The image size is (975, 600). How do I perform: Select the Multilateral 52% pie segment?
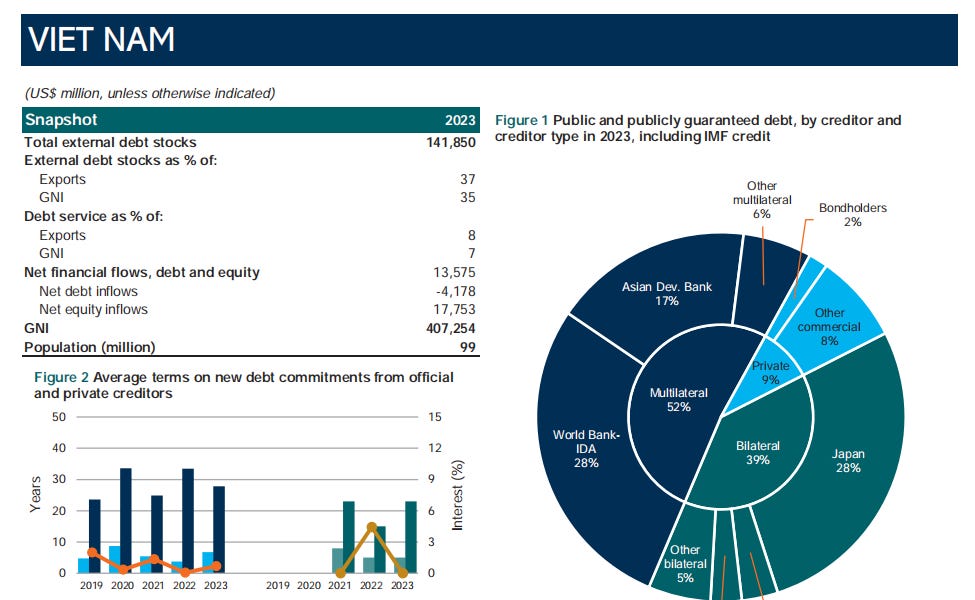pyautogui.click(x=678, y=400)
